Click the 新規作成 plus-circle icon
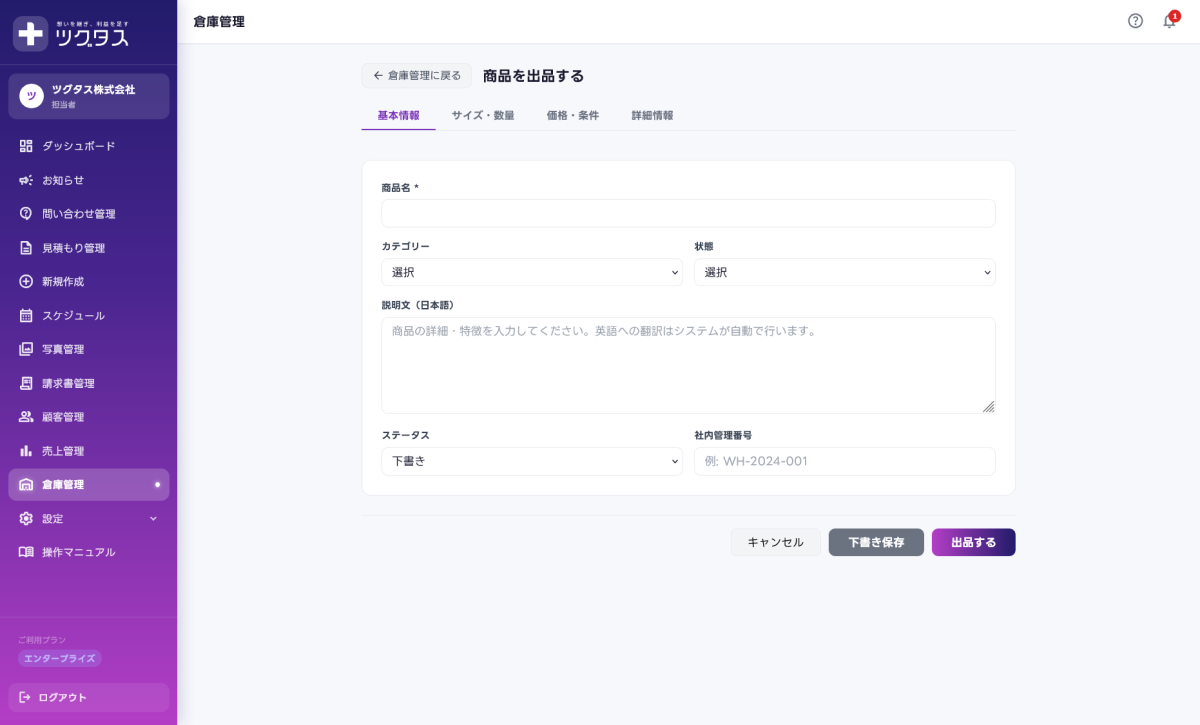 [x=26, y=282]
